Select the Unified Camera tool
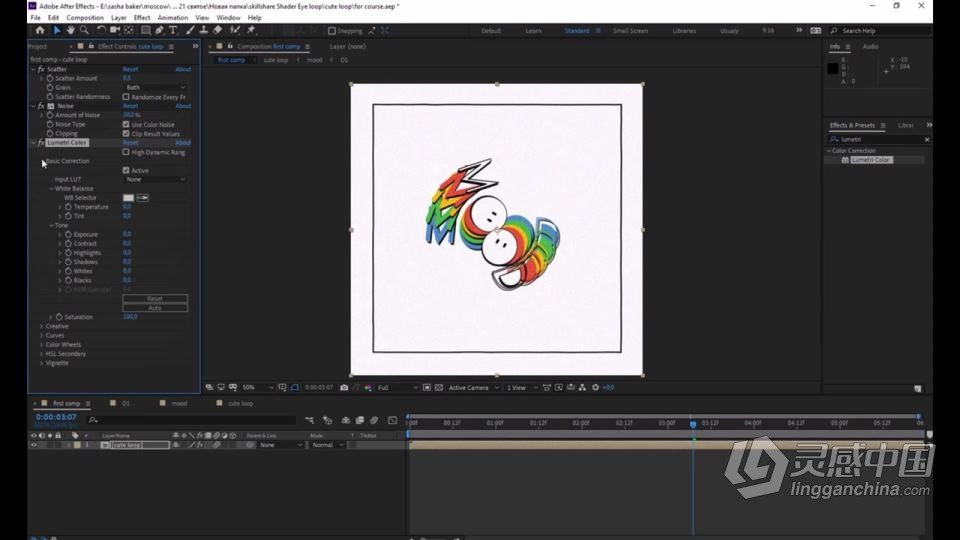 [x=114, y=30]
